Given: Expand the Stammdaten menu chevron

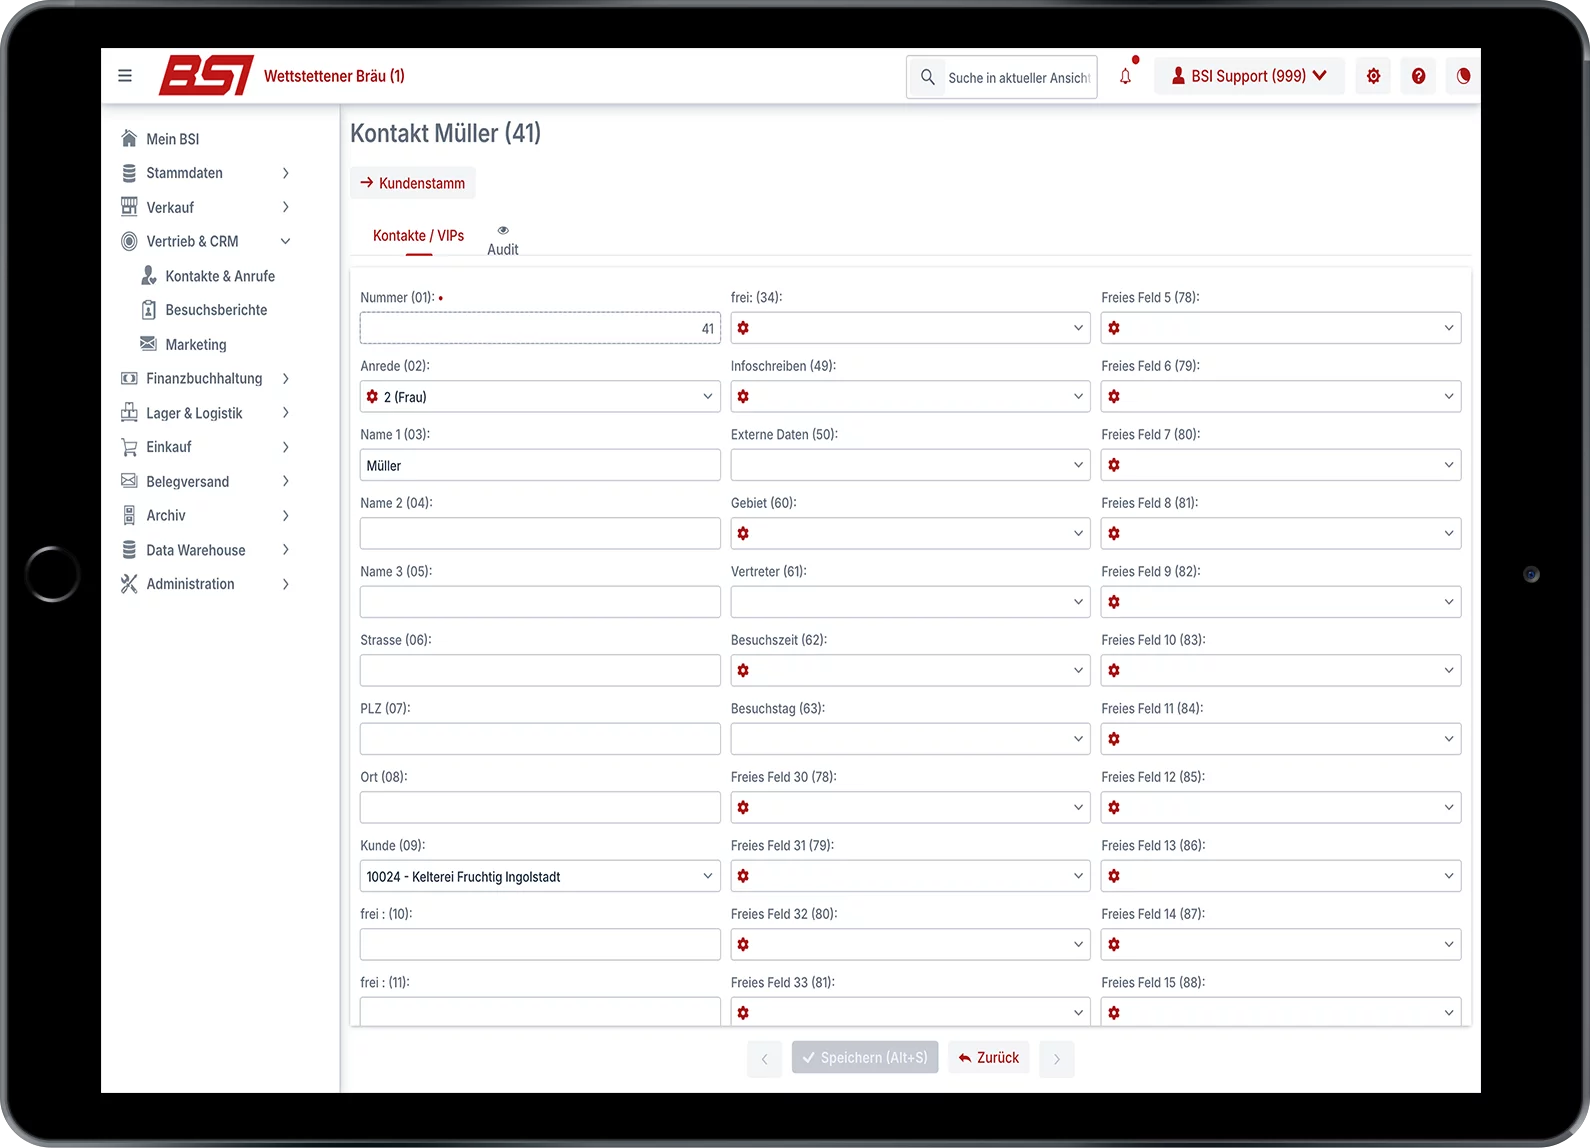Looking at the screenshot, I should pos(286,173).
